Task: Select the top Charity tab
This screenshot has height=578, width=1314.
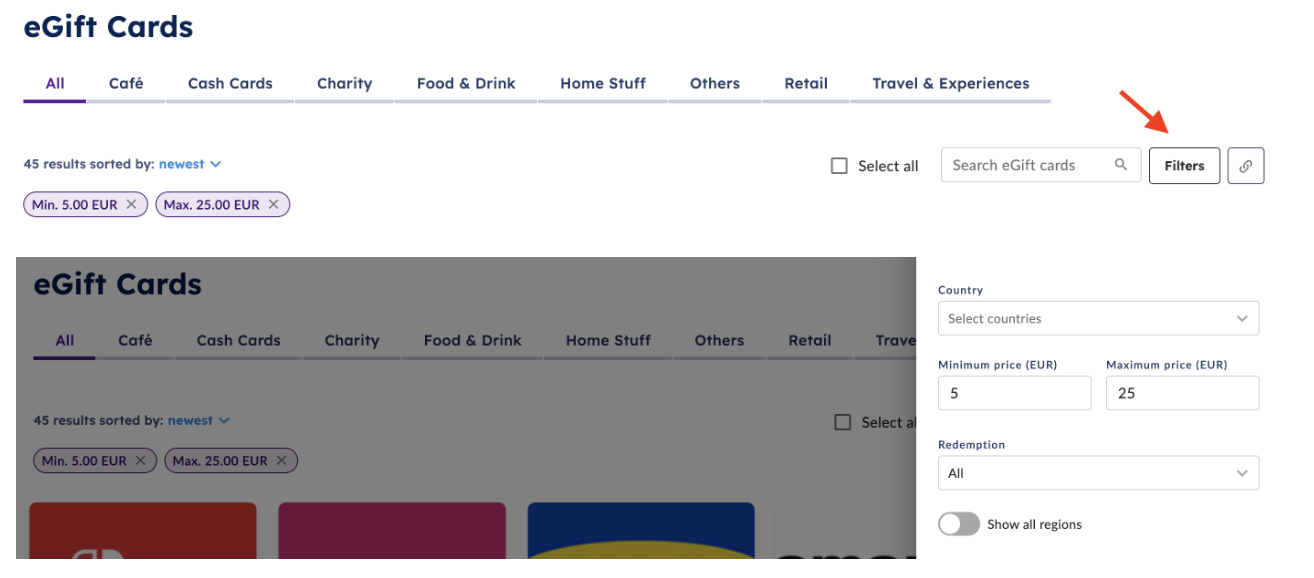Action: point(344,84)
